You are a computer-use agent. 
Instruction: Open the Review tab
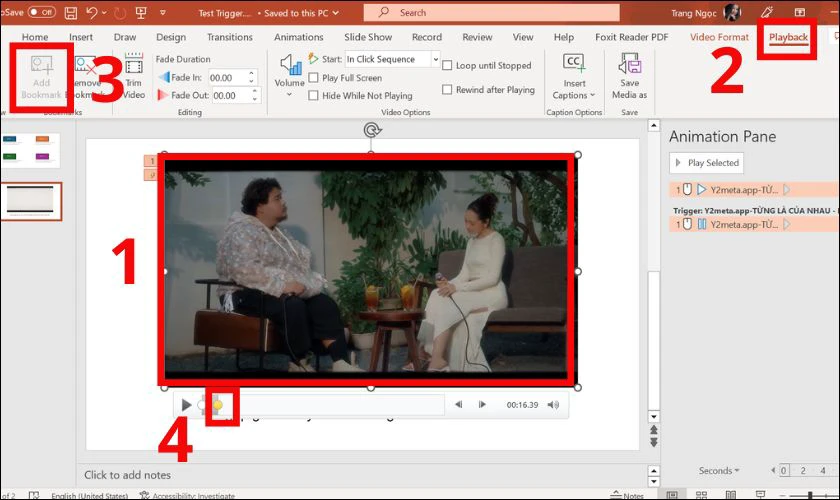click(x=477, y=37)
